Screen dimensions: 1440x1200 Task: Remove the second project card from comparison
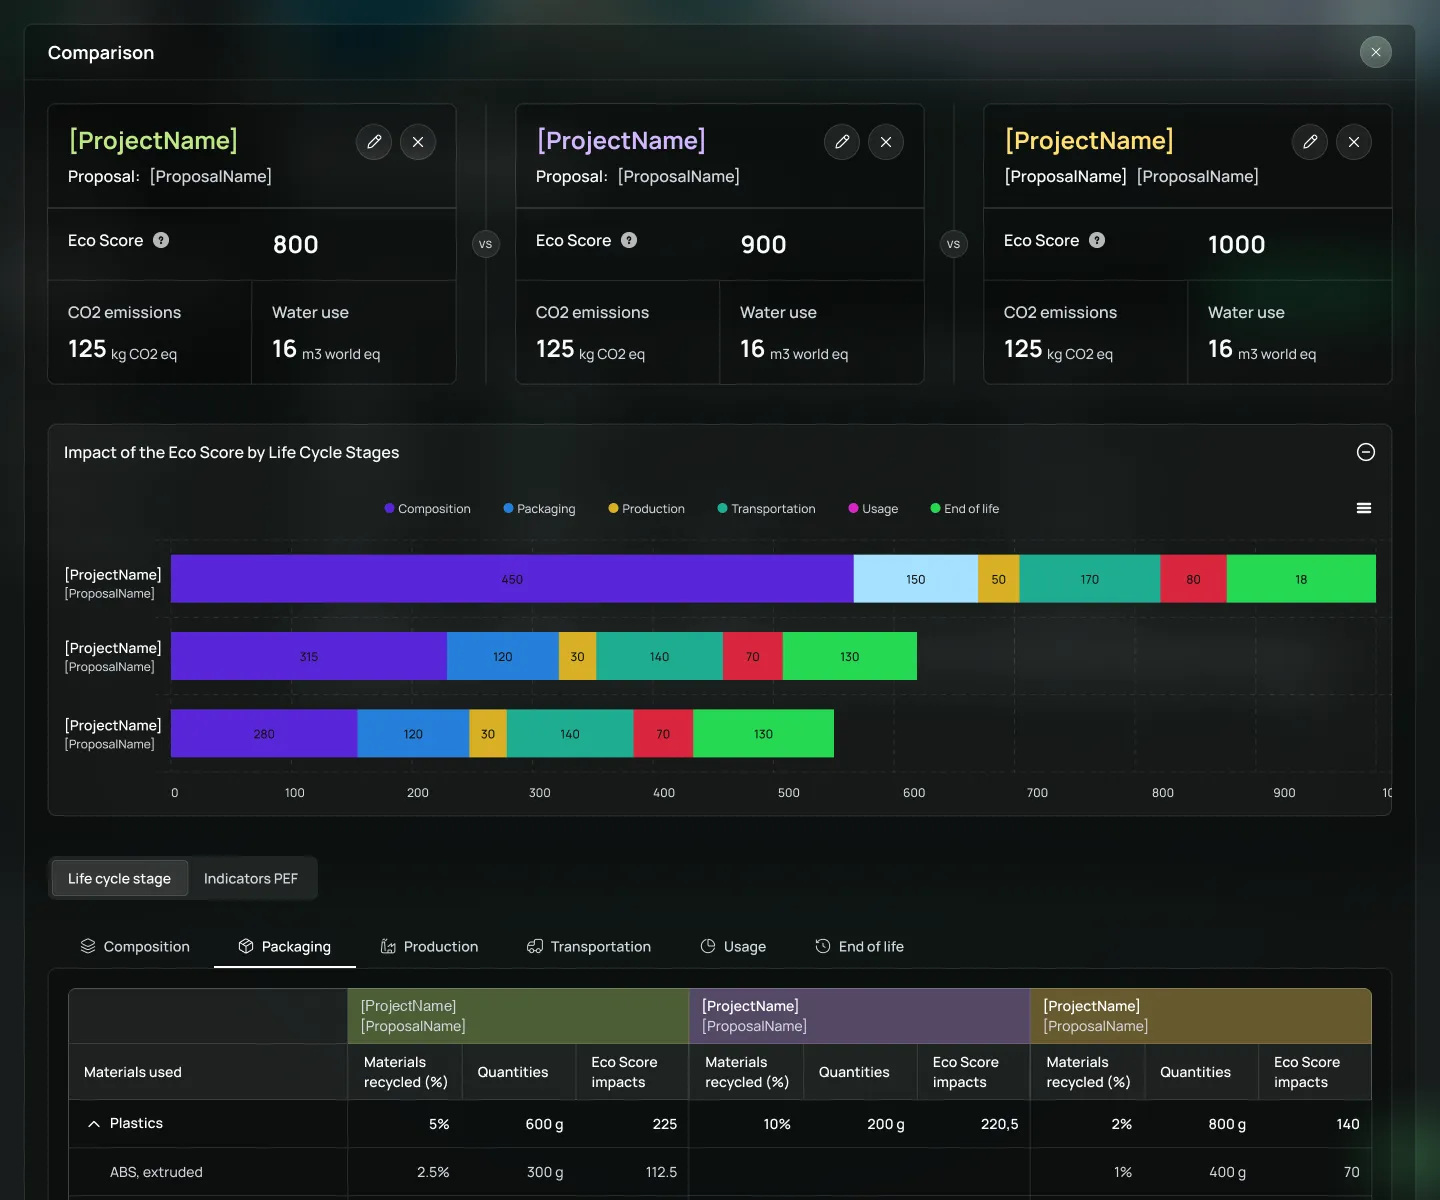click(886, 142)
